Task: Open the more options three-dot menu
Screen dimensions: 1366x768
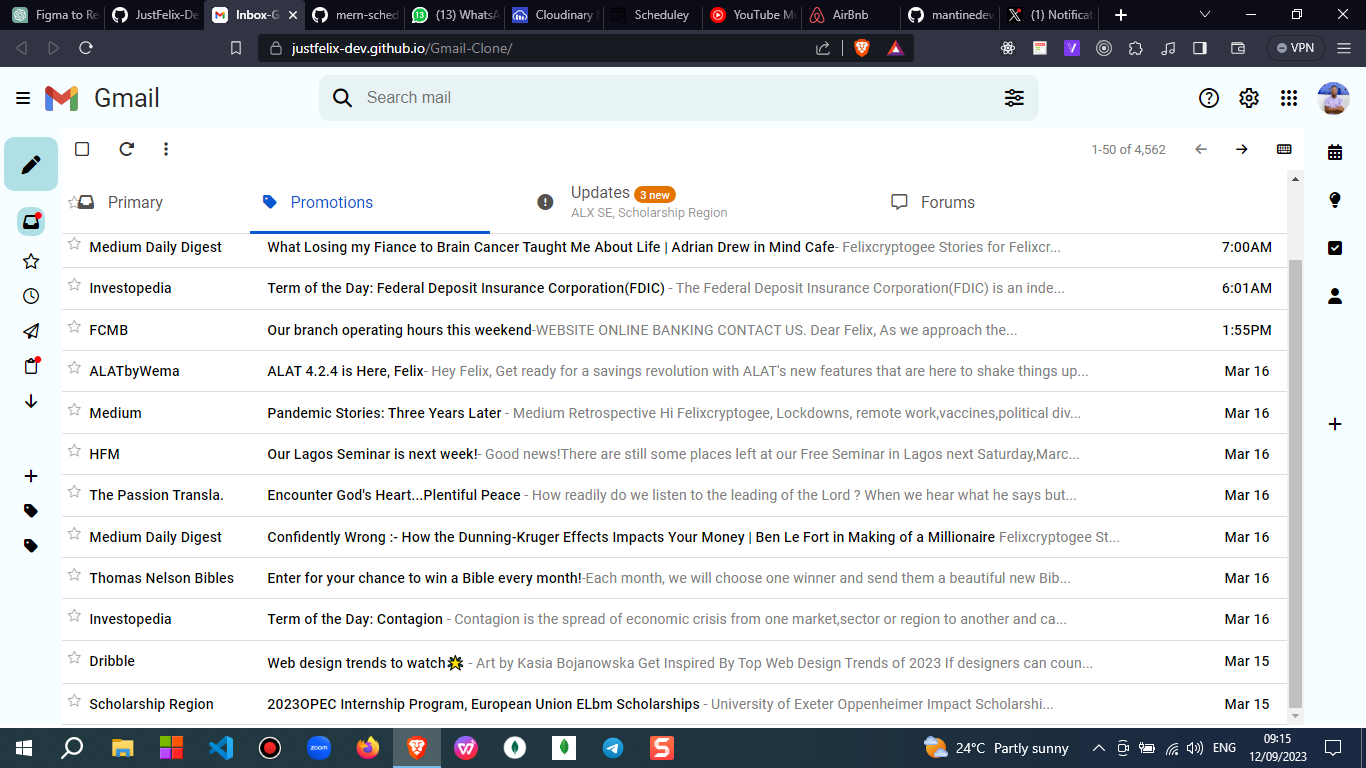Action: click(166, 148)
